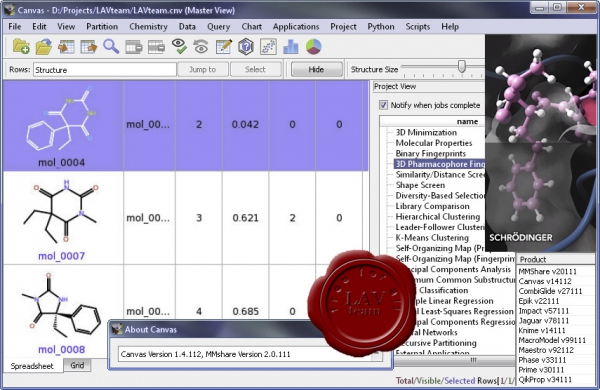The image size is (600, 390).
Task: Select 3D Pharmacophore Fingerprints tree item
Action: (440, 164)
